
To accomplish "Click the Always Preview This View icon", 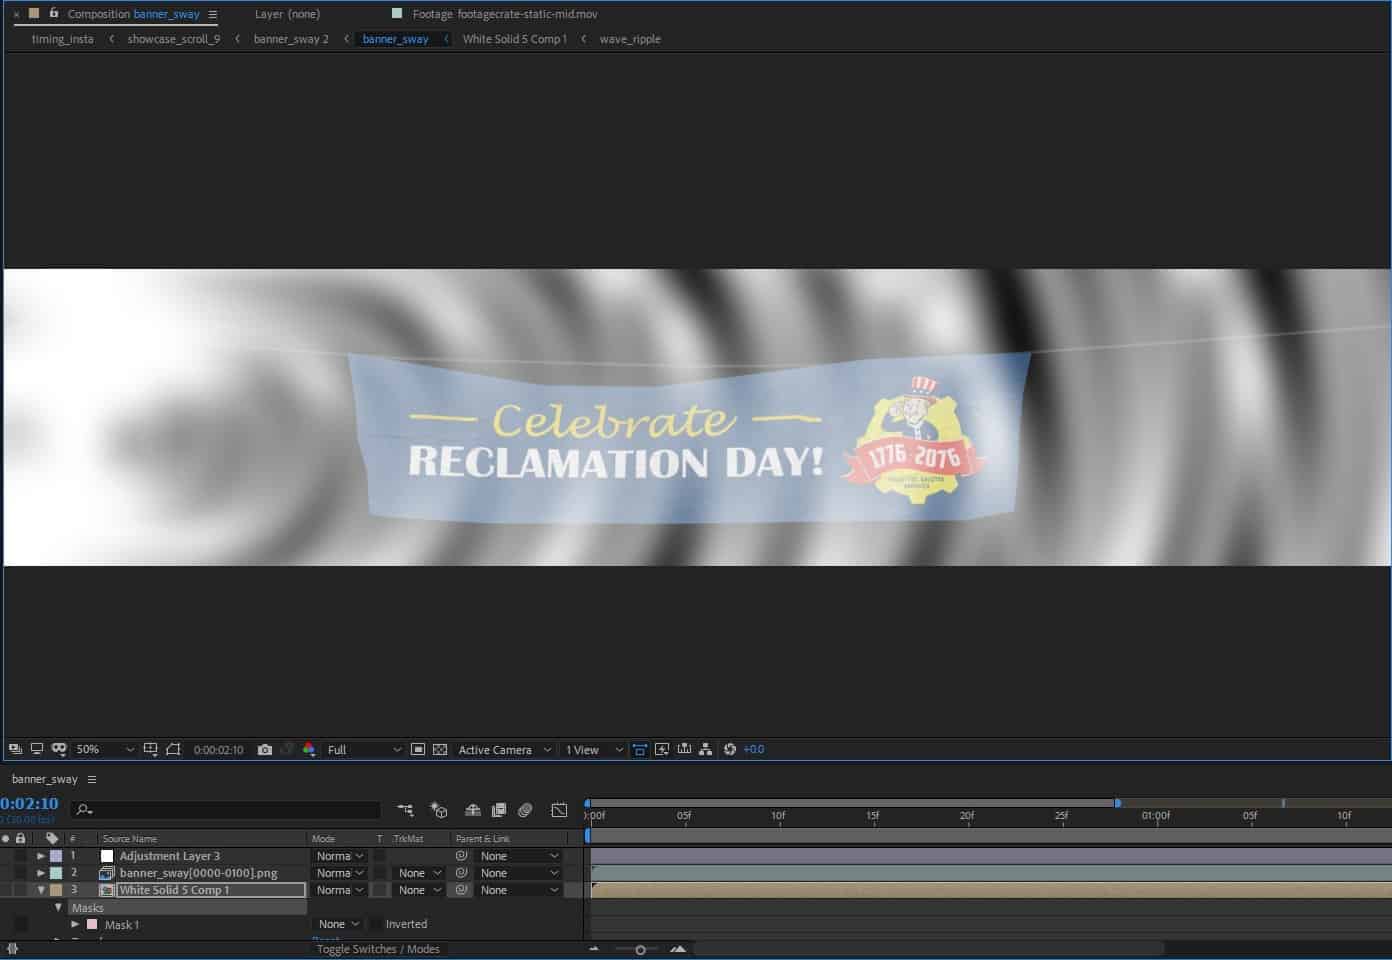I will (15, 749).
